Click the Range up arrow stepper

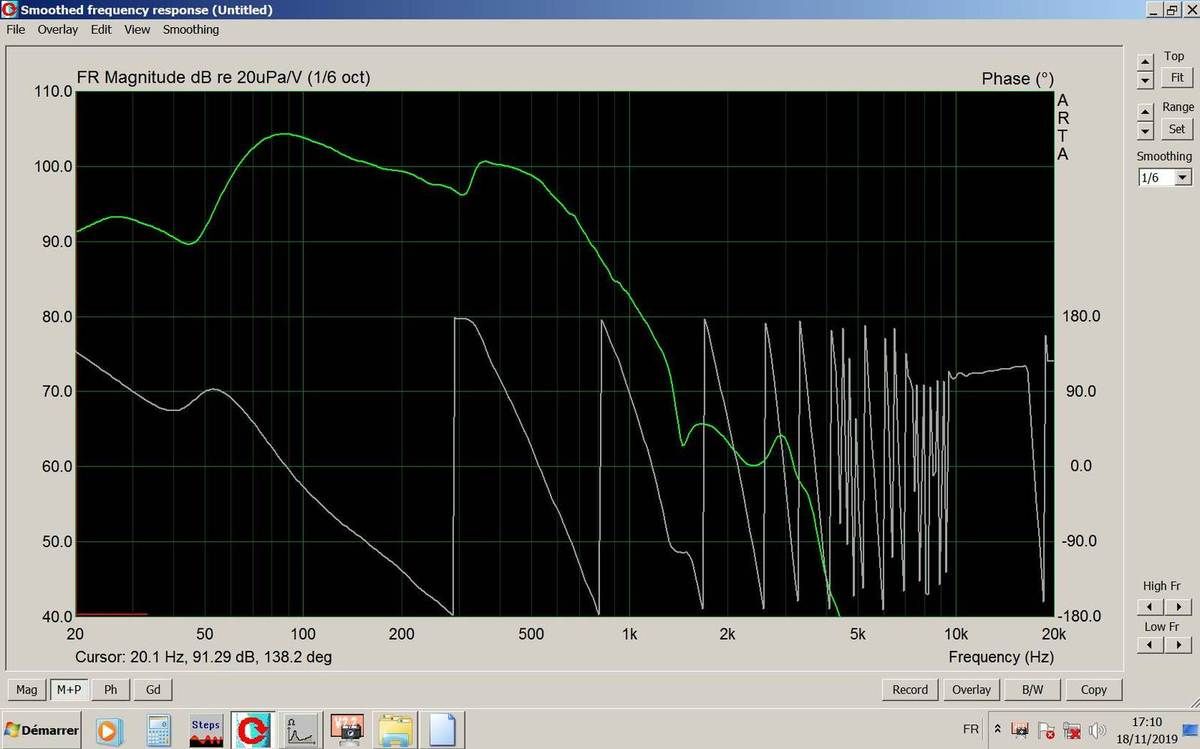click(x=1145, y=114)
